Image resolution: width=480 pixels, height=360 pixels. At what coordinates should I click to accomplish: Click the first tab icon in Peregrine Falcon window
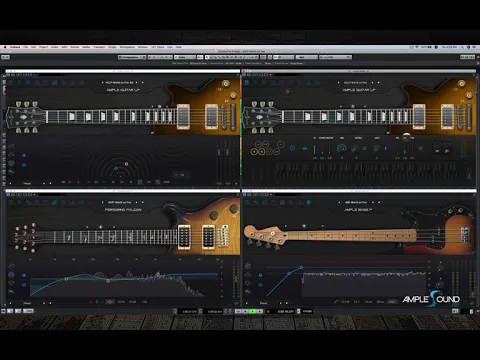pyautogui.click(x=11, y=202)
